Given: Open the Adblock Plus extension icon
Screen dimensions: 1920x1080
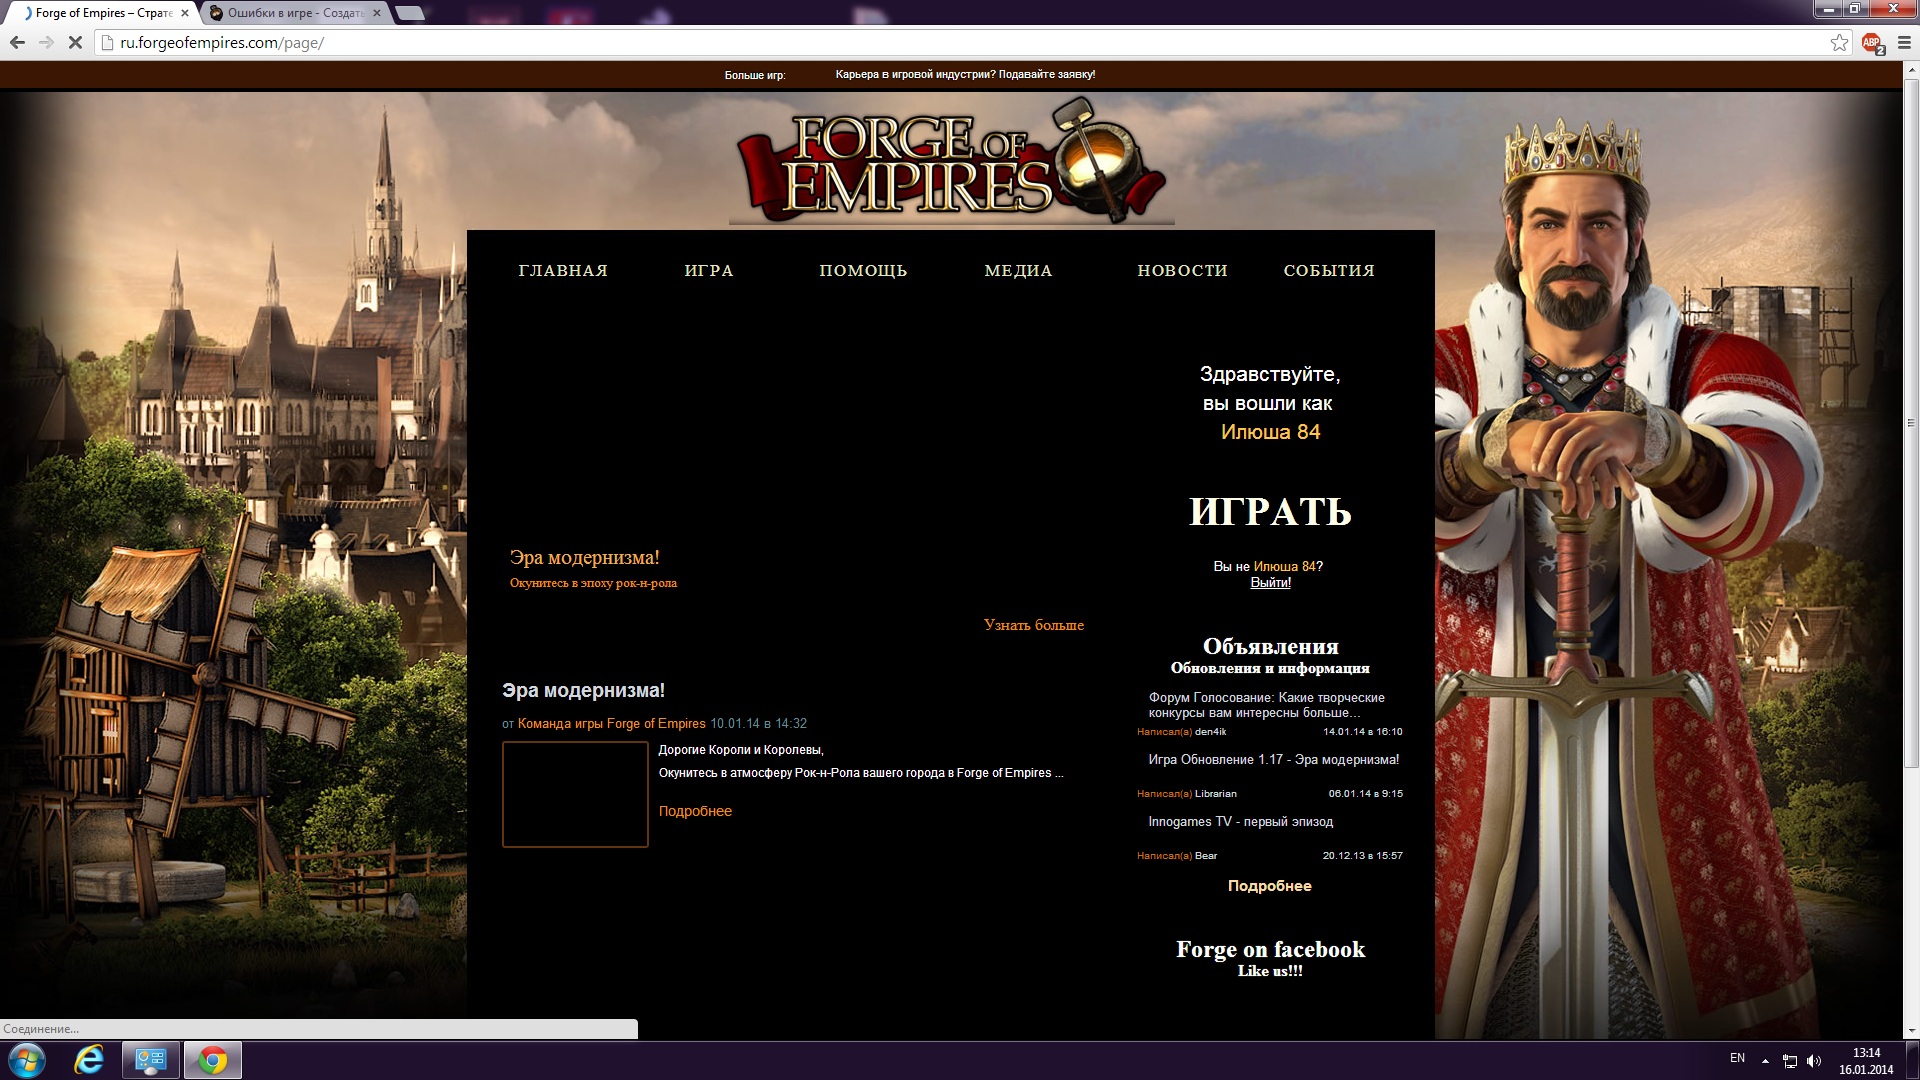Looking at the screenshot, I should [x=1871, y=42].
